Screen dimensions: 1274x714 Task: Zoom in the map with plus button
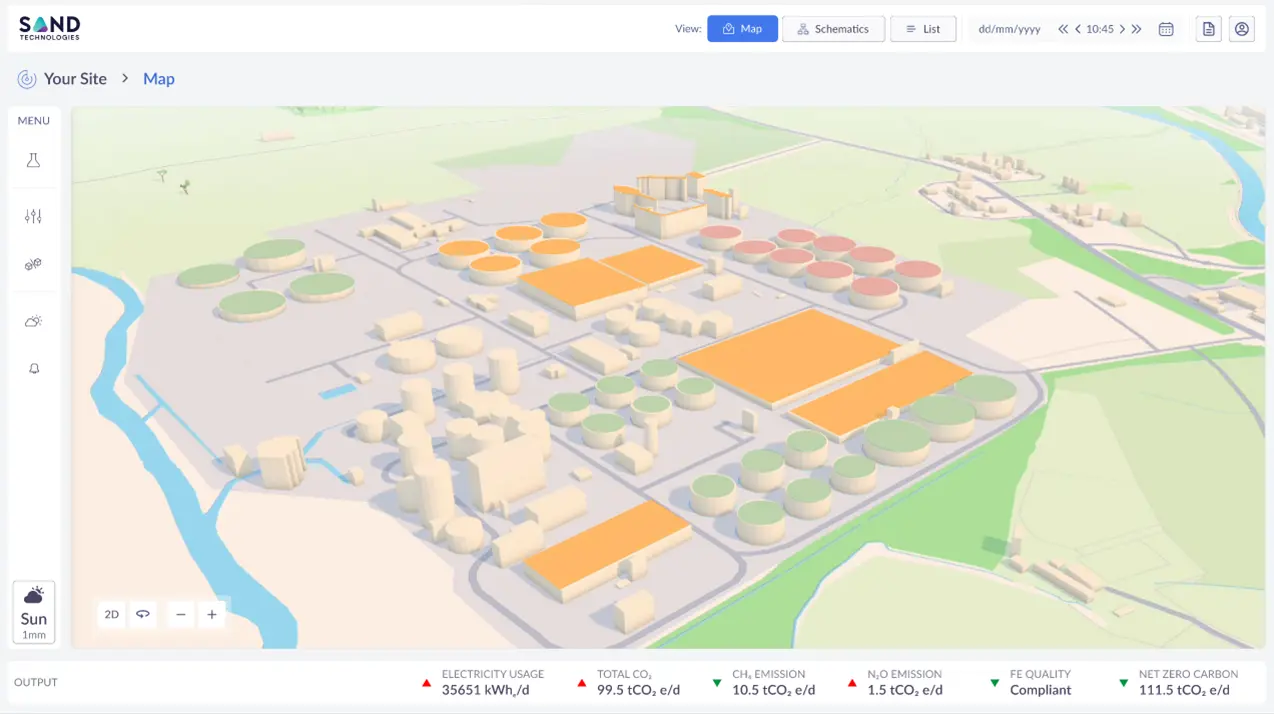click(x=212, y=615)
